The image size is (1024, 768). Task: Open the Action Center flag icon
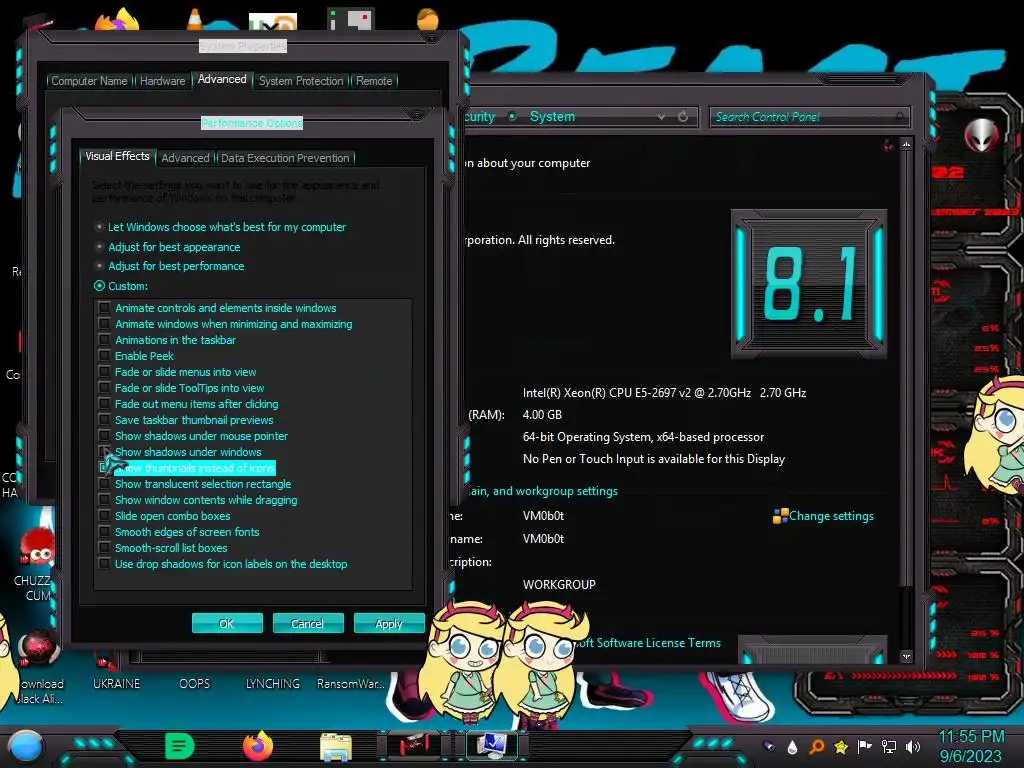865,746
